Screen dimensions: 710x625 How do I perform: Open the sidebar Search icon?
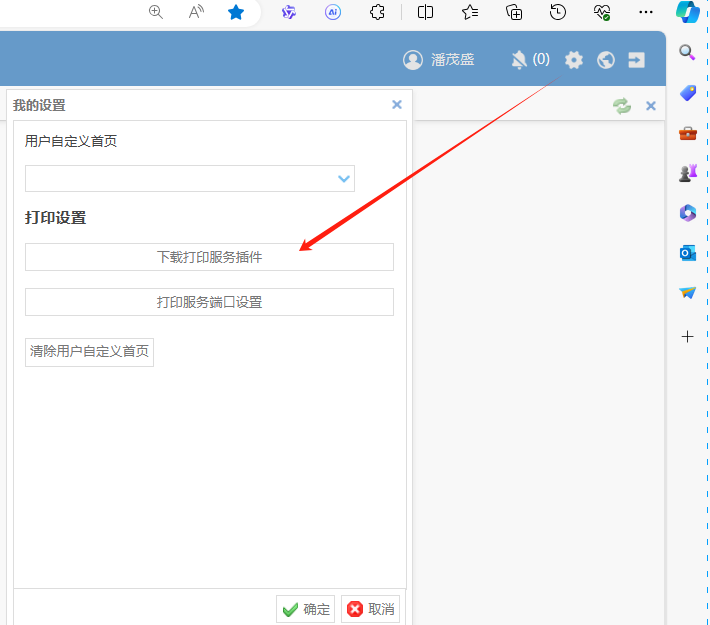click(687, 53)
